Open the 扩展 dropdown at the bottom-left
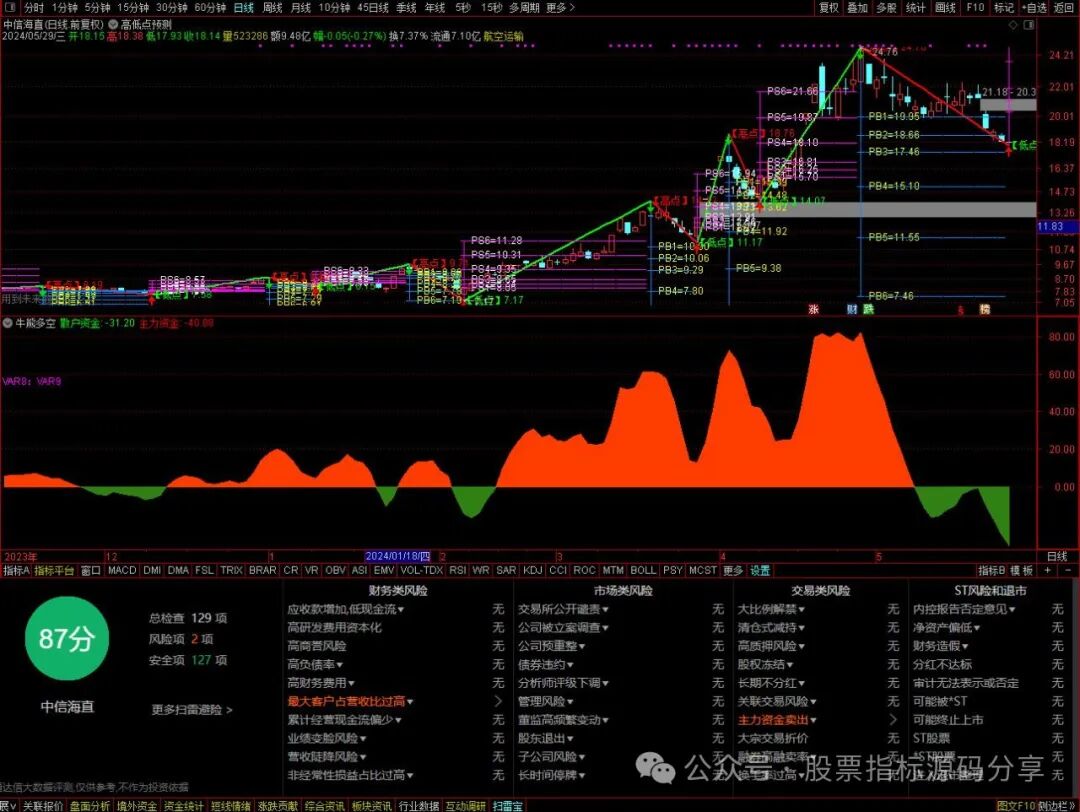 click(x=8, y=806)
